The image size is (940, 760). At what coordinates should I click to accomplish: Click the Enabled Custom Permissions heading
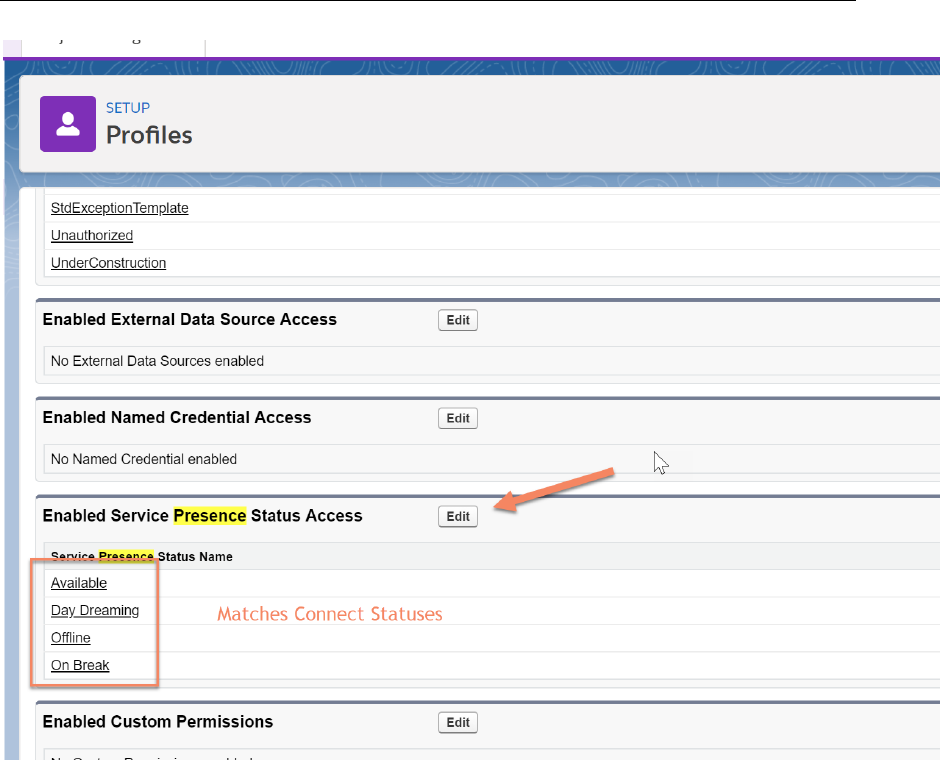point(158,722)
